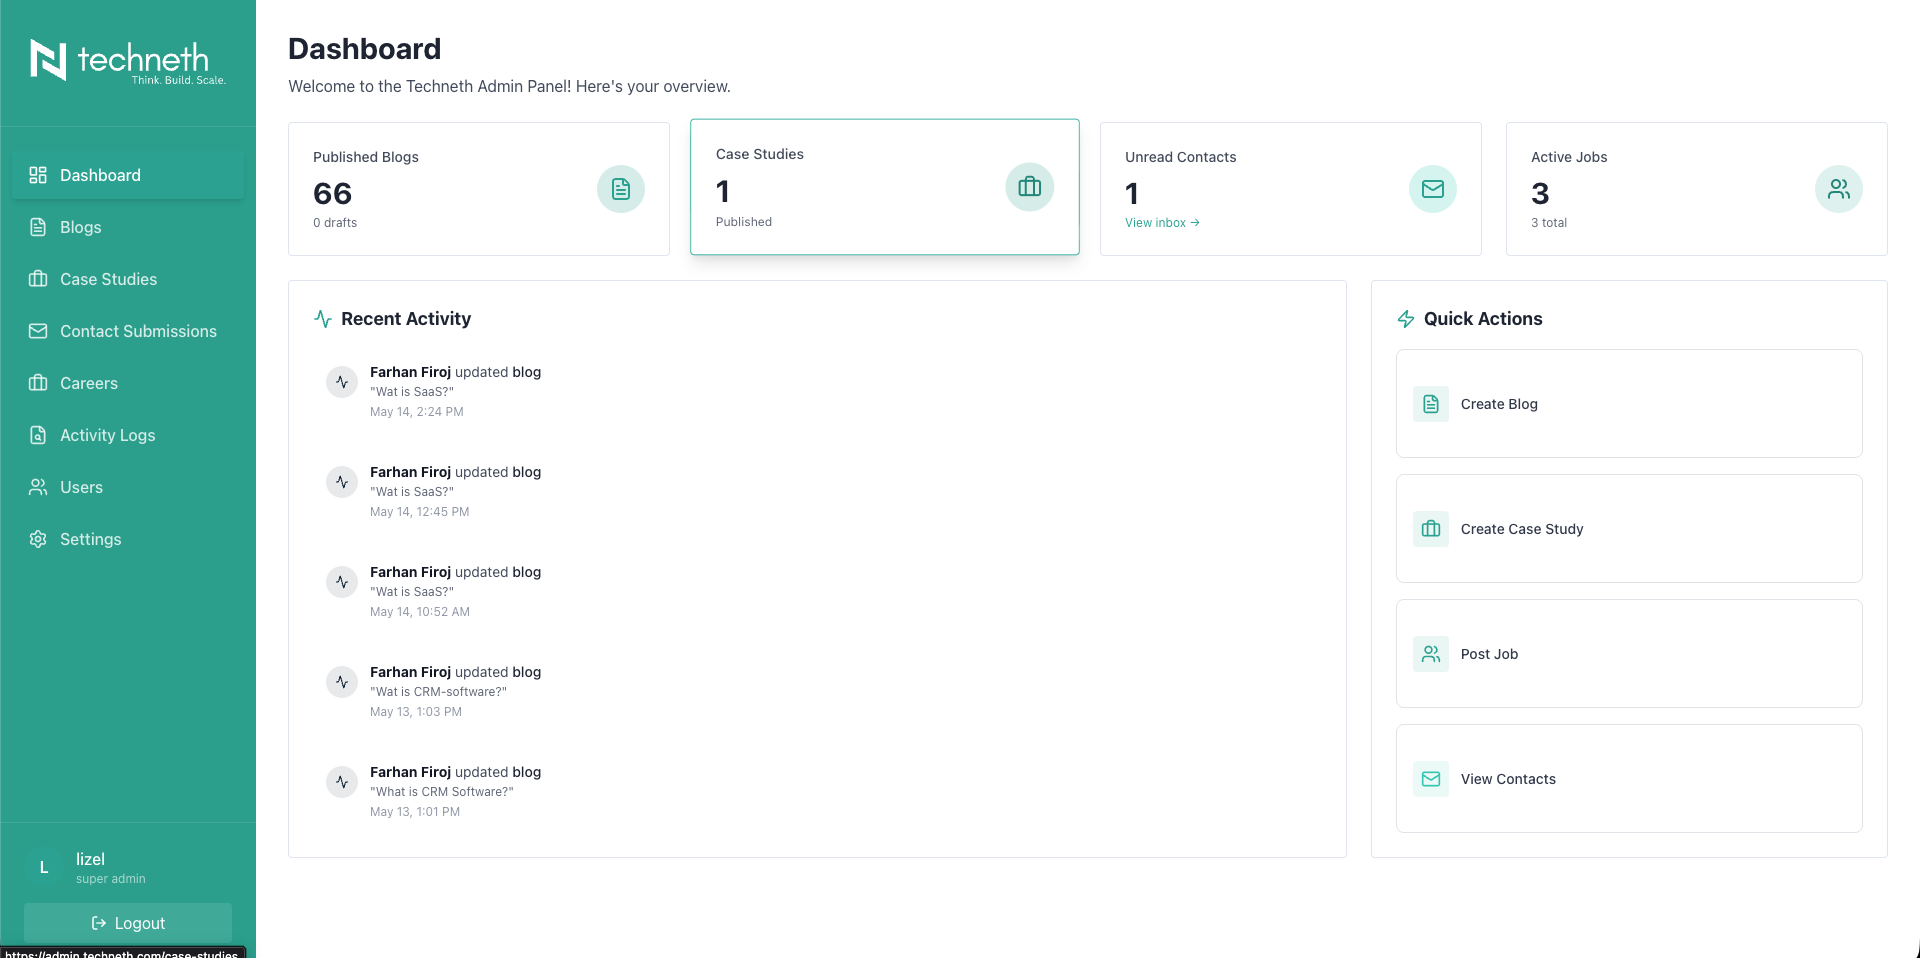Click the 'May 14, 2:24 PM' timestamp
This screenshot has width=1920, height=958.
417,412
